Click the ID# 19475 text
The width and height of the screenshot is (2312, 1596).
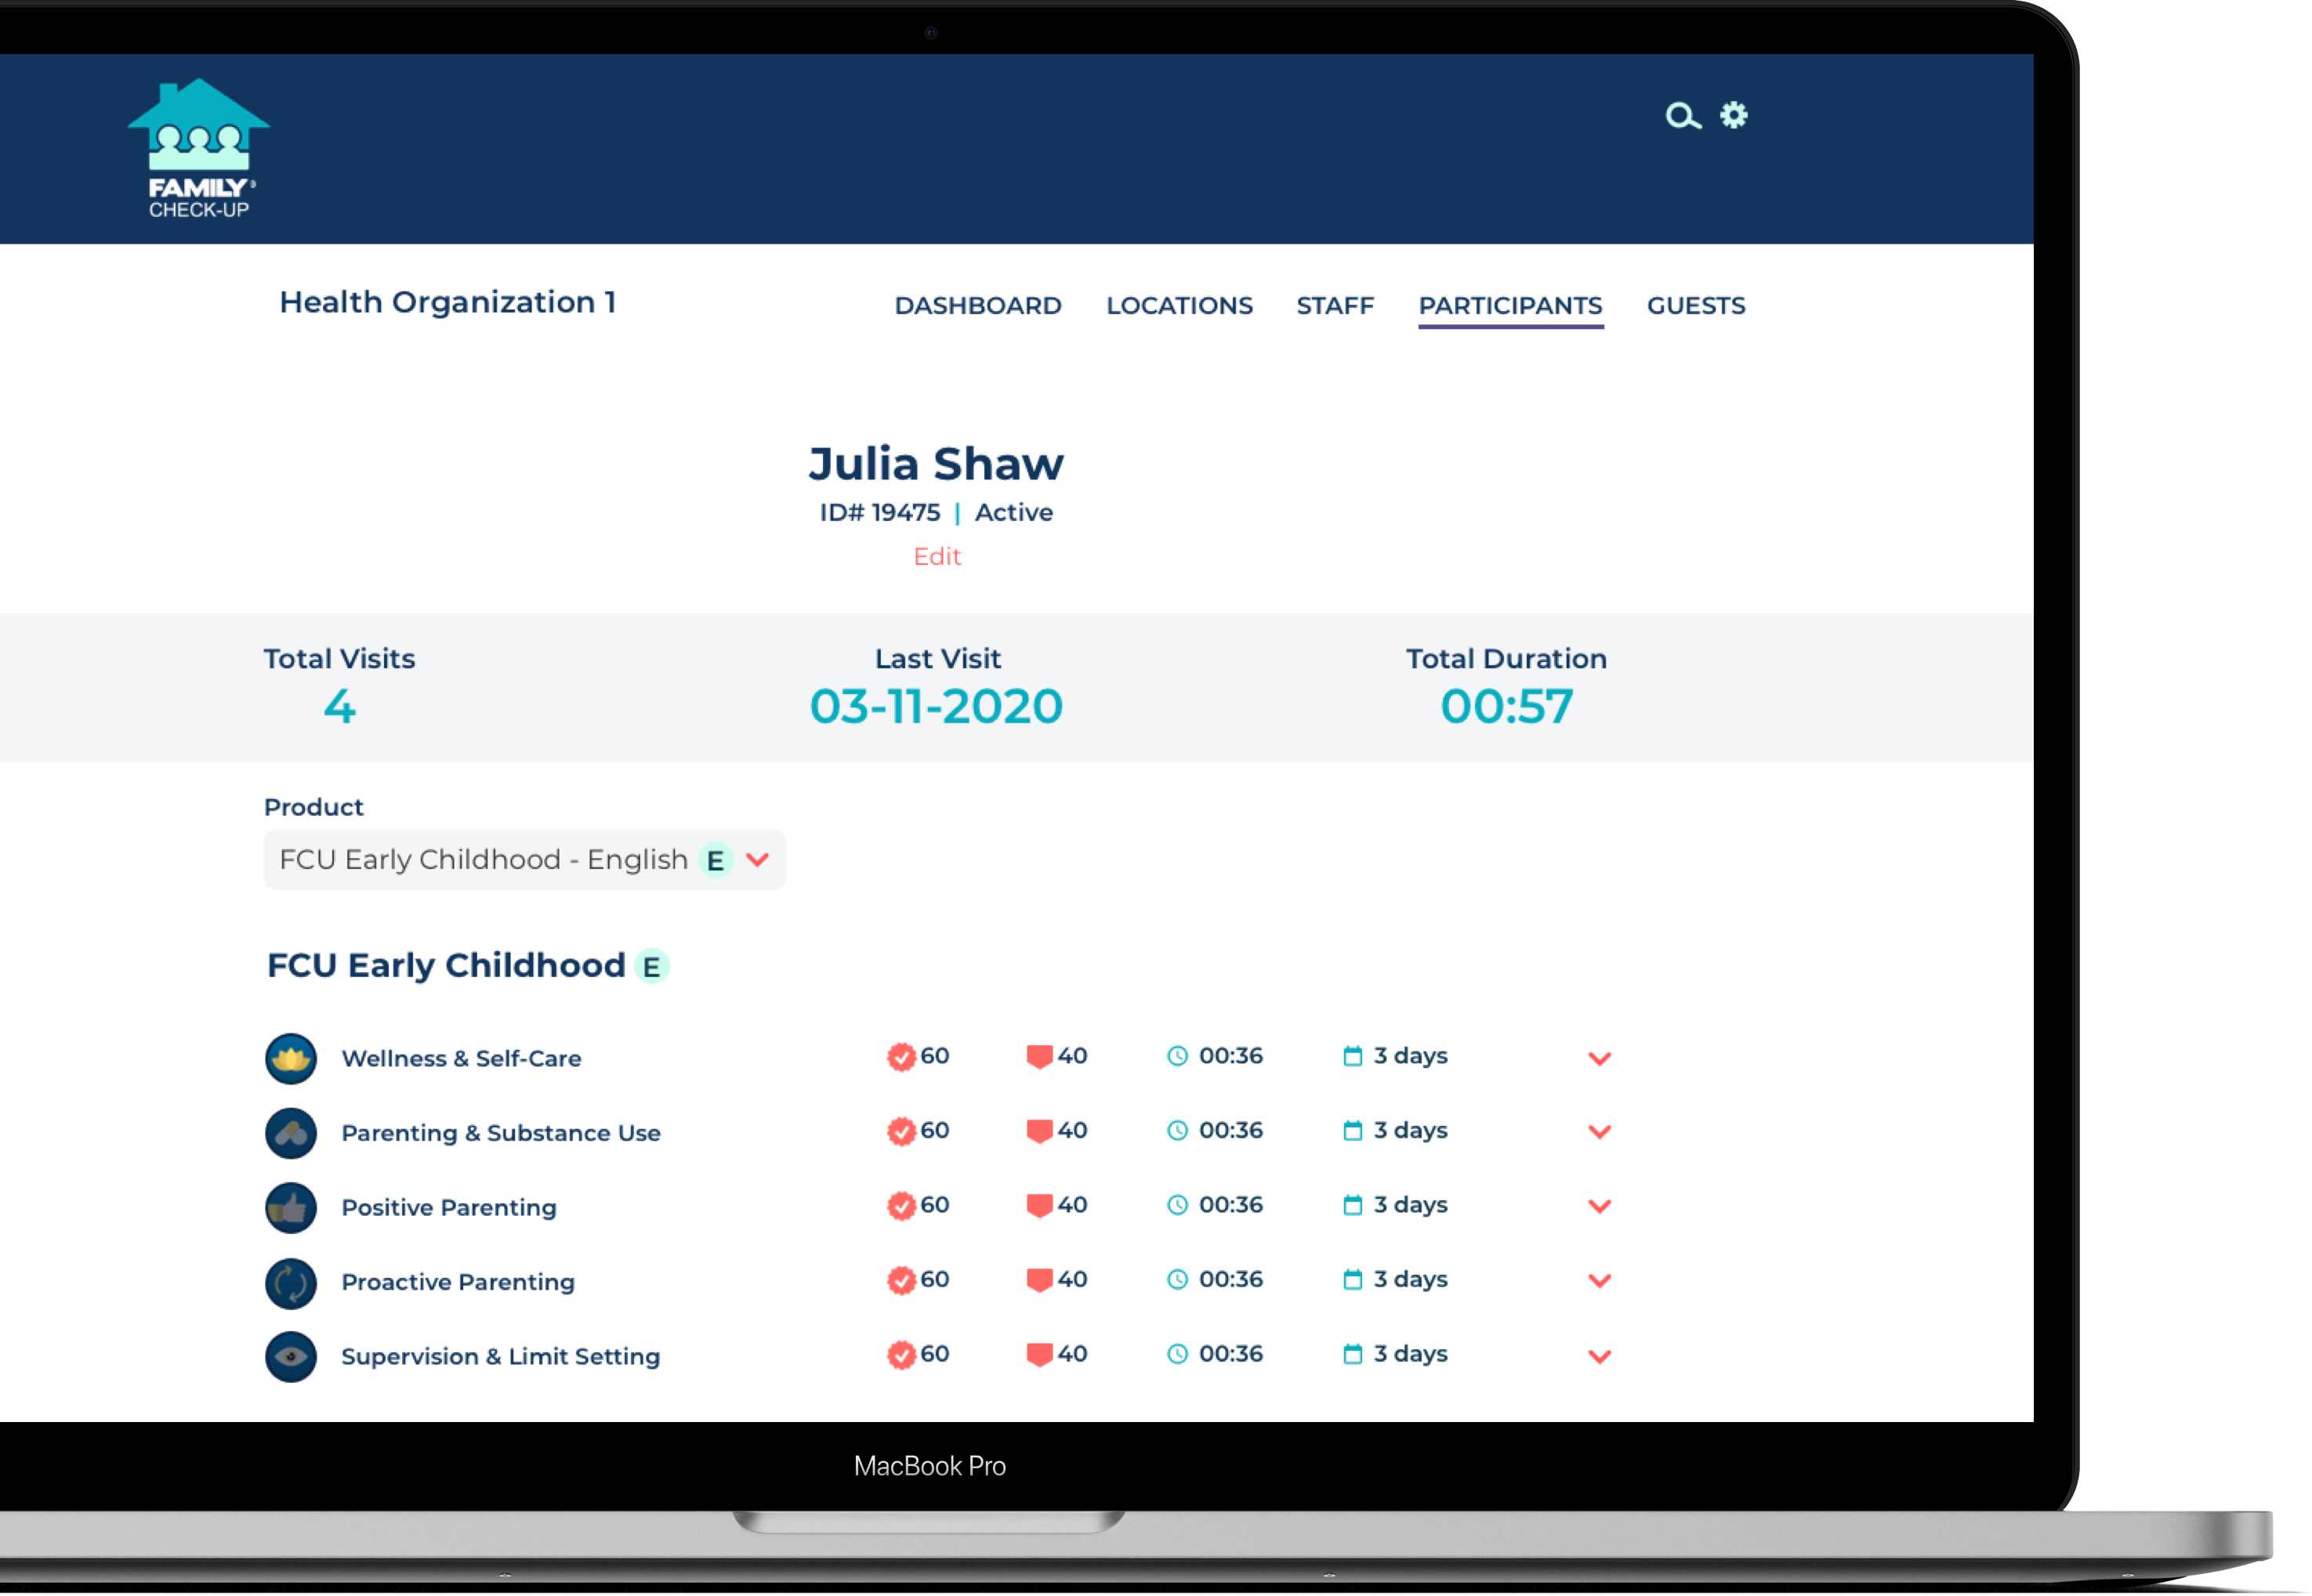(880, 513)
